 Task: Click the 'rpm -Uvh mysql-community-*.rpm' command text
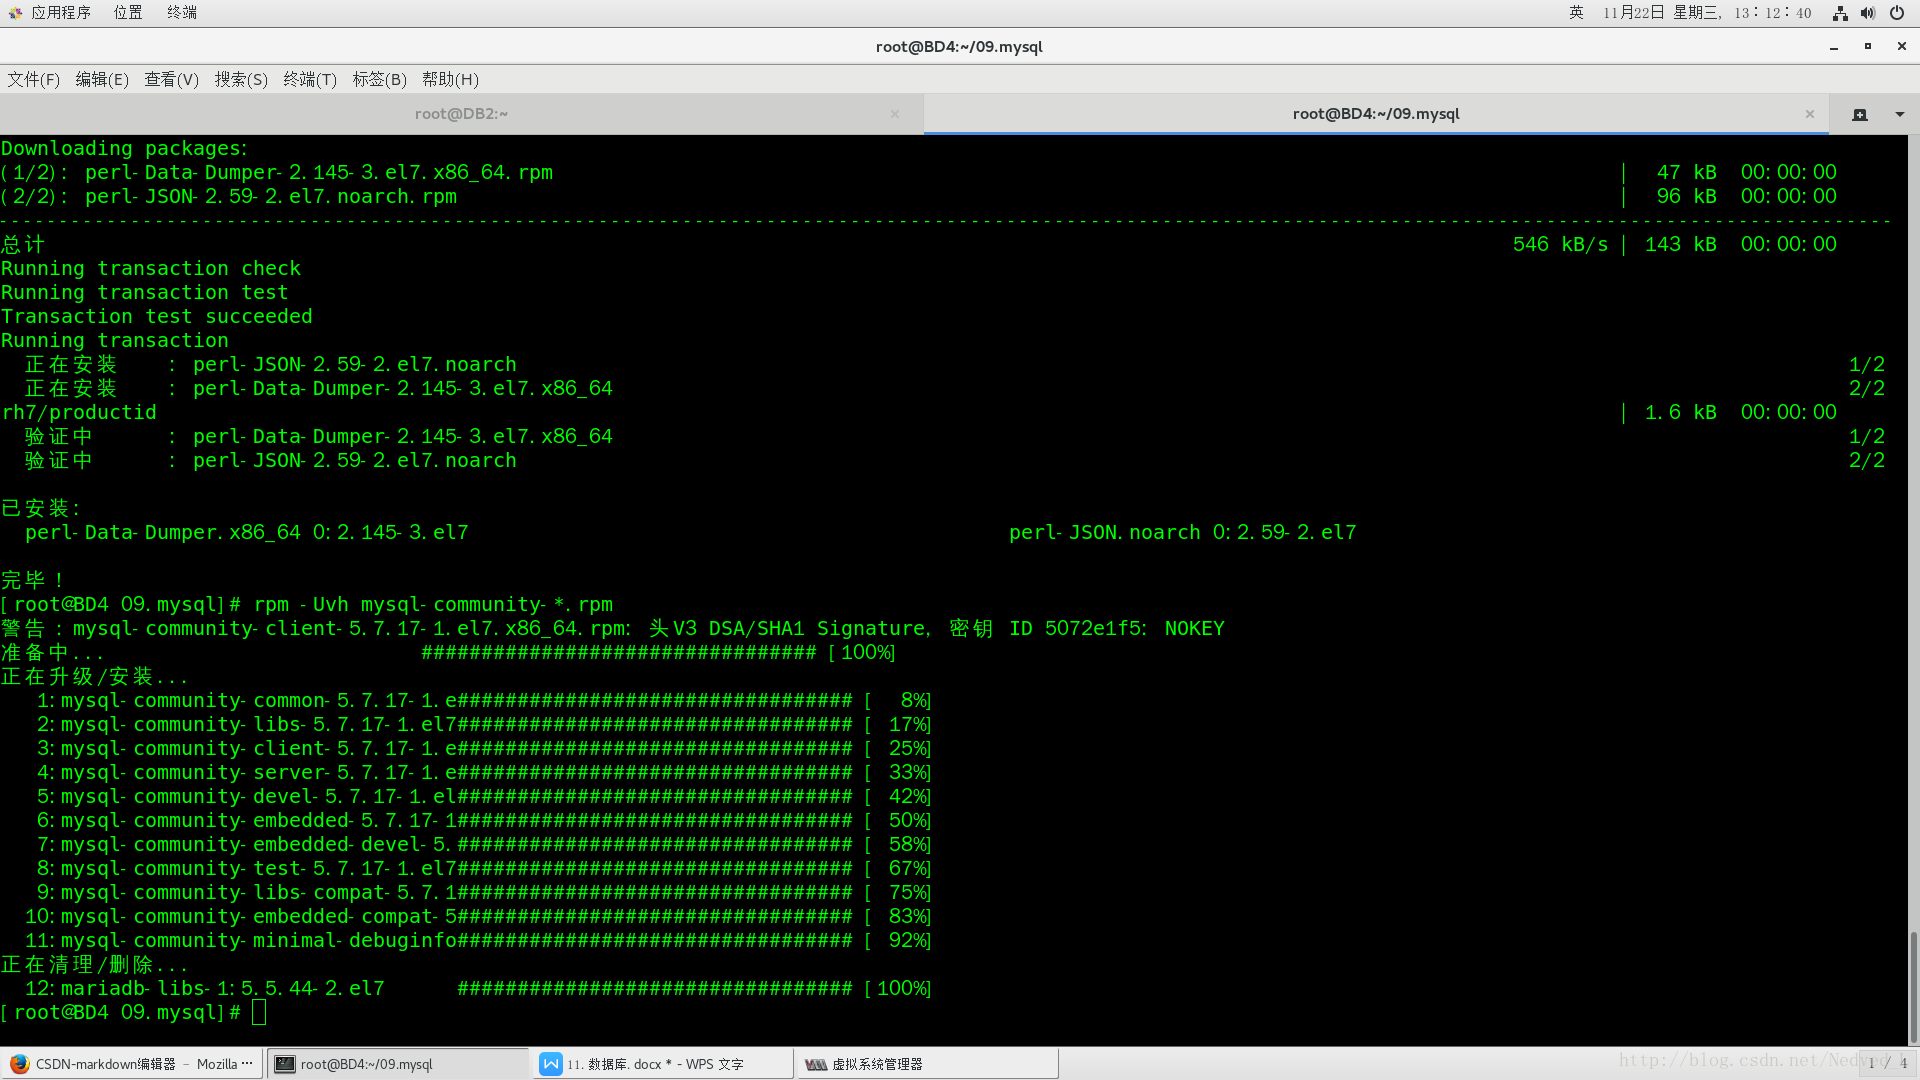[x=433, y=605]
